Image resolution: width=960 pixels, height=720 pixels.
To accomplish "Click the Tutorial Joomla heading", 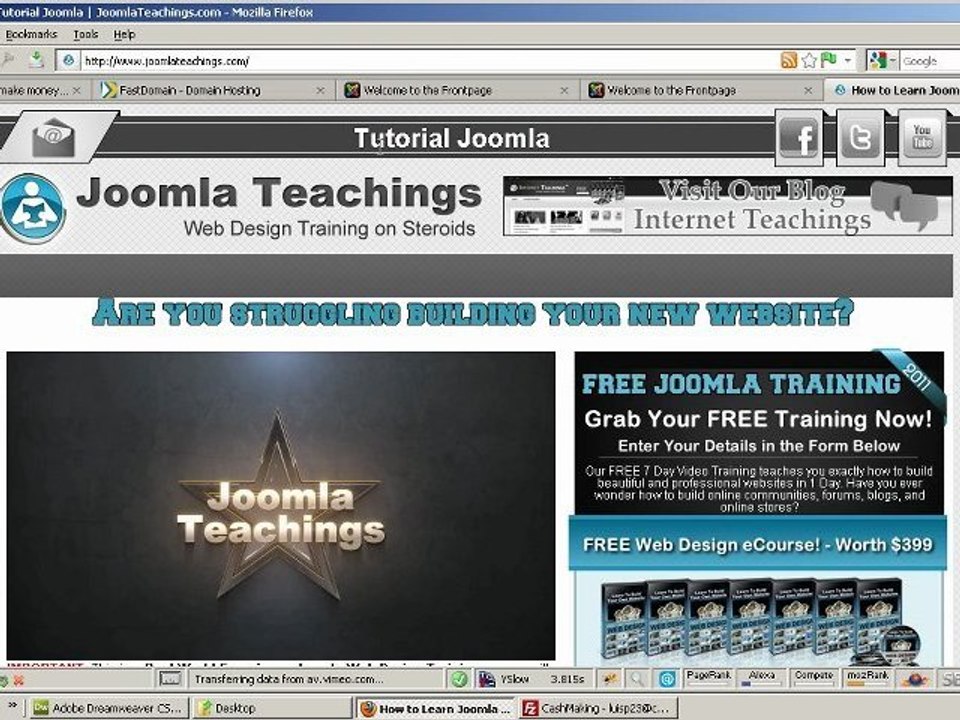I will point(452,138).
